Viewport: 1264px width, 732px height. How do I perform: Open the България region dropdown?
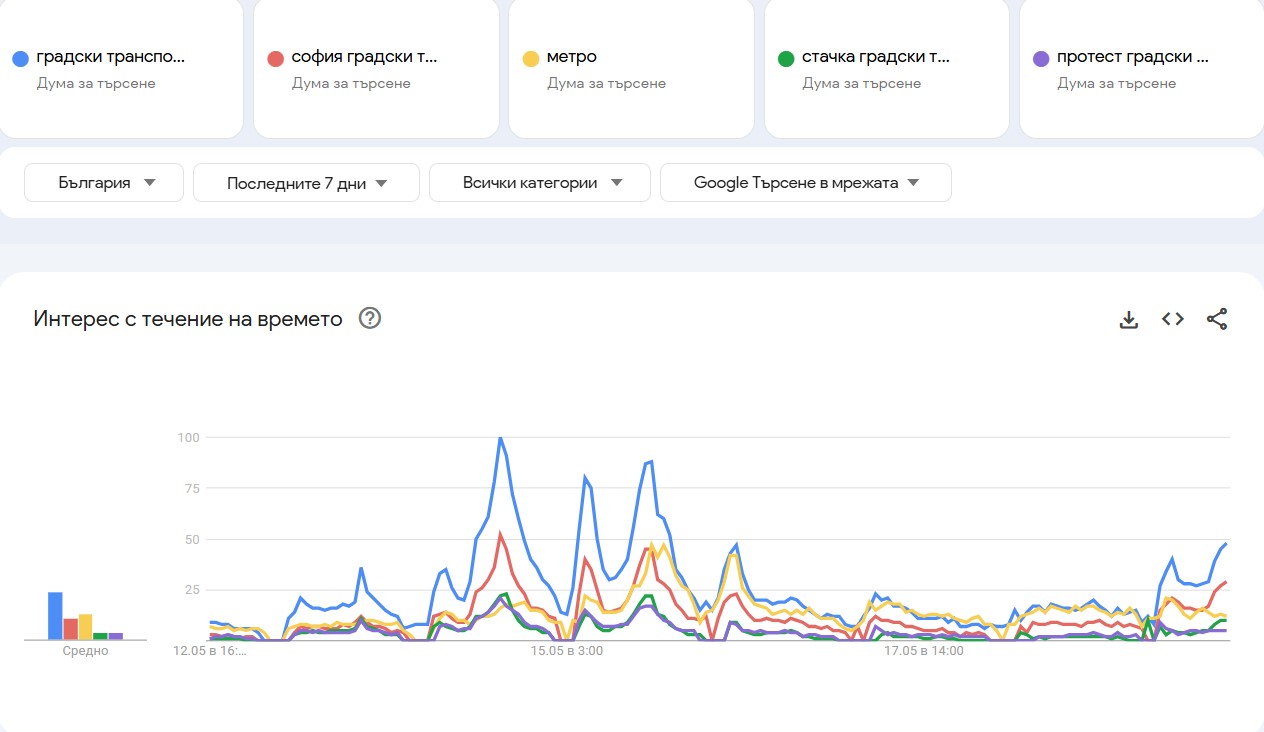pyautogui.click(x=103, y=182)
